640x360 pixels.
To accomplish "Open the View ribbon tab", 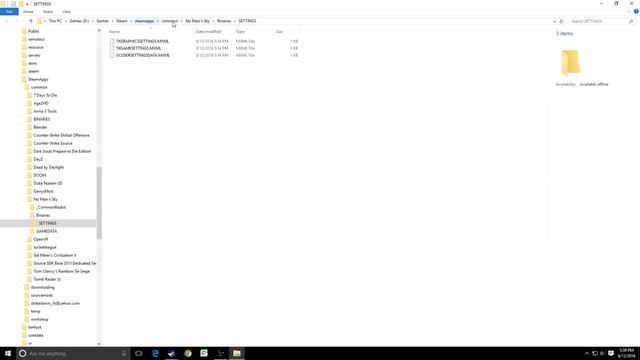I will (x=66, y=12).
